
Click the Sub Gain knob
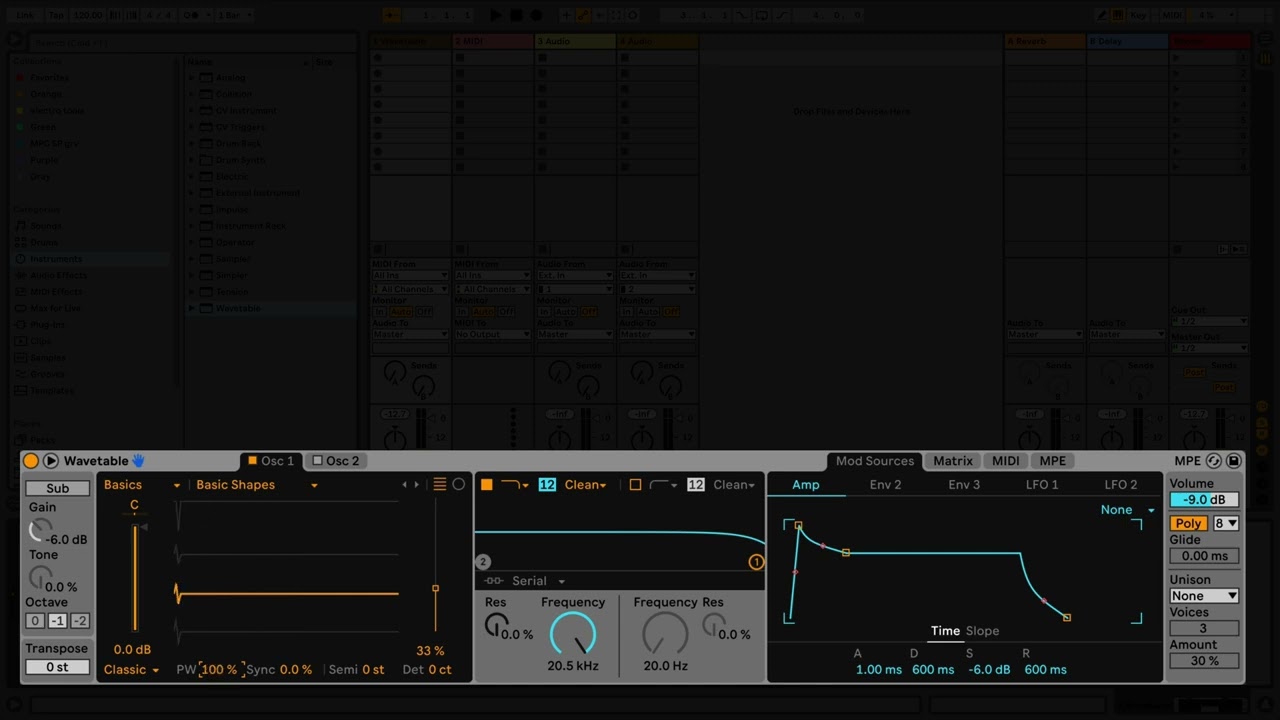(x=39, y=532)
